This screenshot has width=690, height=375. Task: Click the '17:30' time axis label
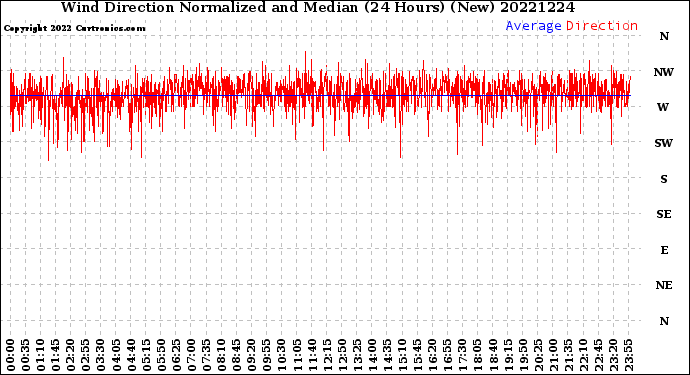[462, 356]
